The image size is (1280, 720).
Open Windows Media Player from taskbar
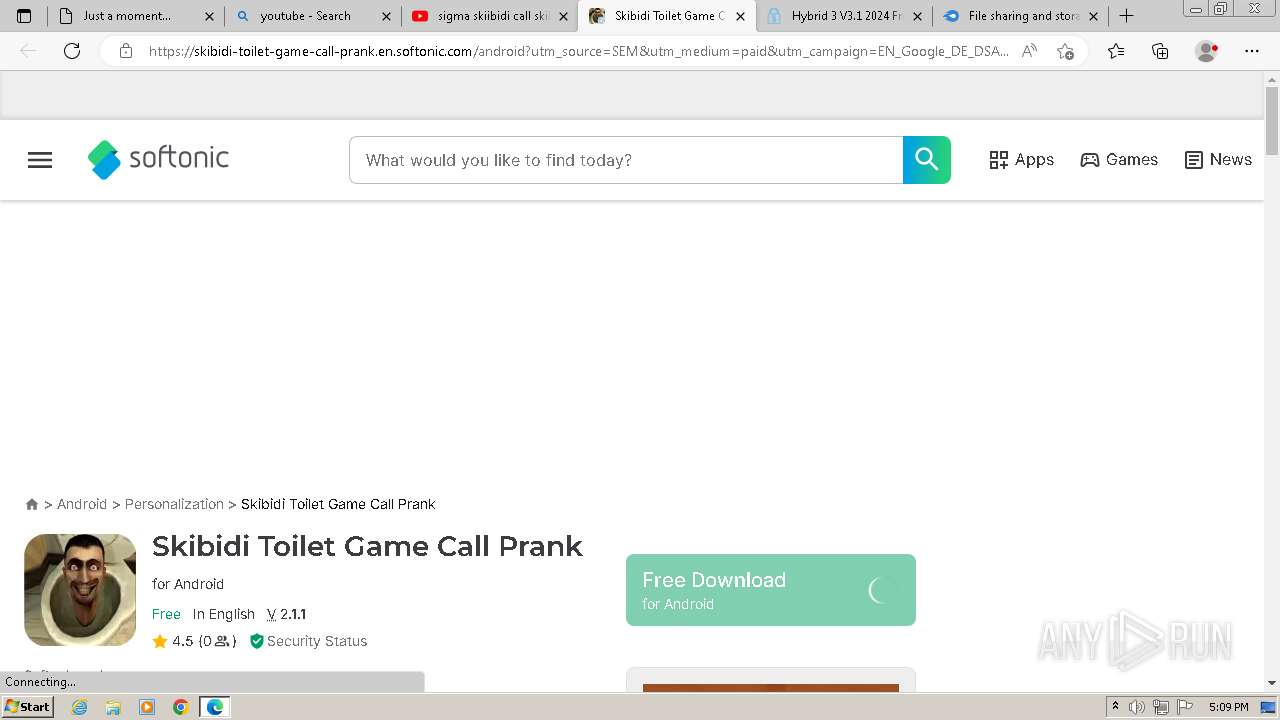147,707
